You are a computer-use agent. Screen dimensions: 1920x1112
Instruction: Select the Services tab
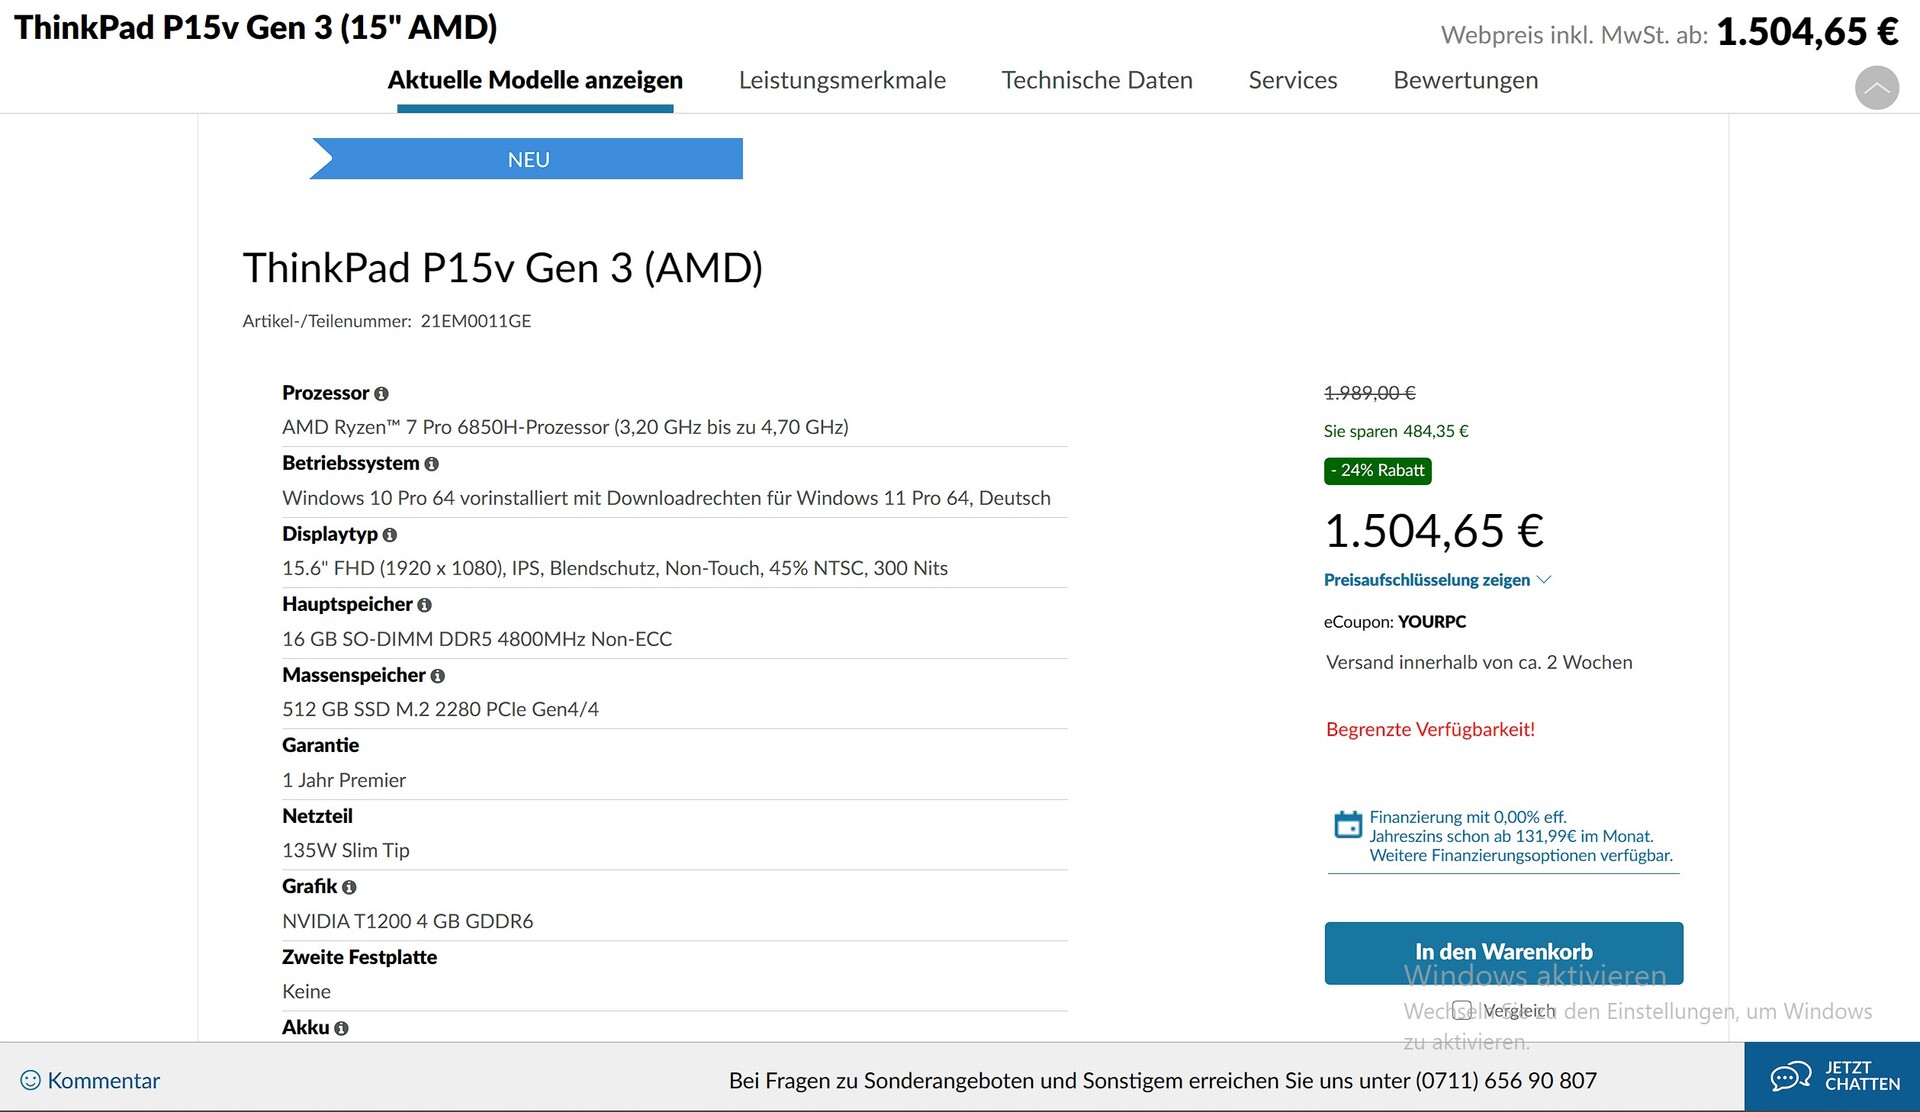[1292, 80]
